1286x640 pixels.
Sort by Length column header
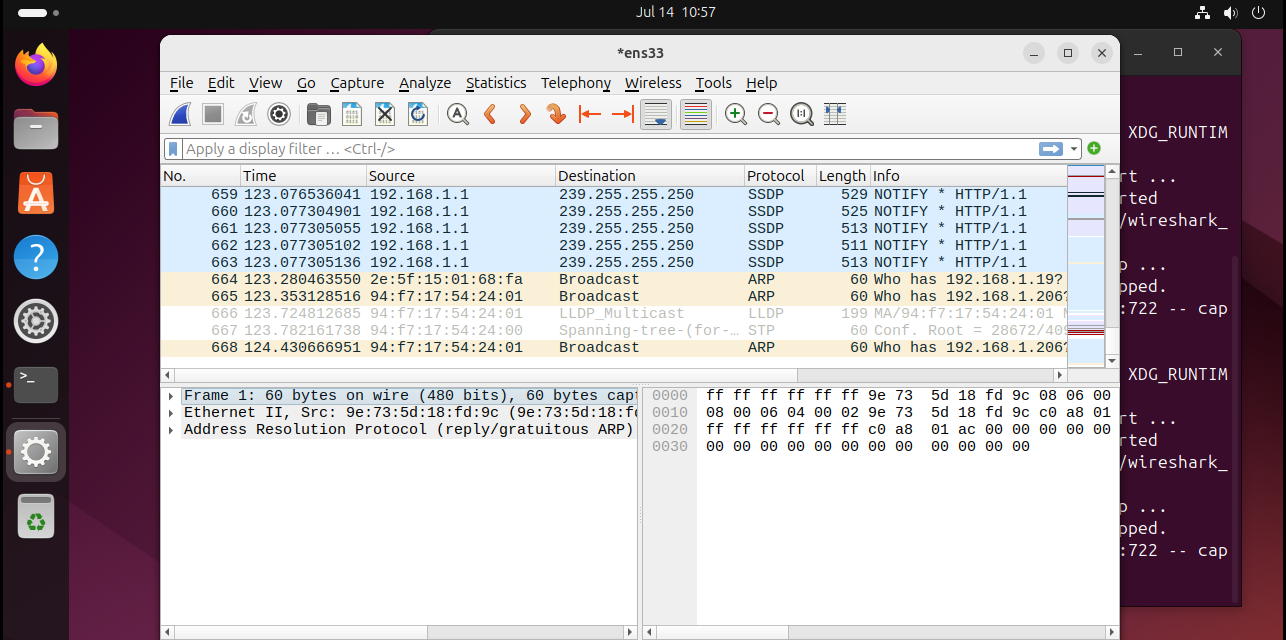844,176
